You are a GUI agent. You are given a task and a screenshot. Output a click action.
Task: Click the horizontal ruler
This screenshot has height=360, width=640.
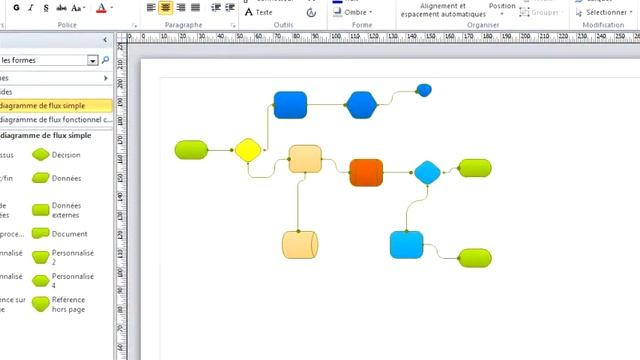(x=384, y=38)
